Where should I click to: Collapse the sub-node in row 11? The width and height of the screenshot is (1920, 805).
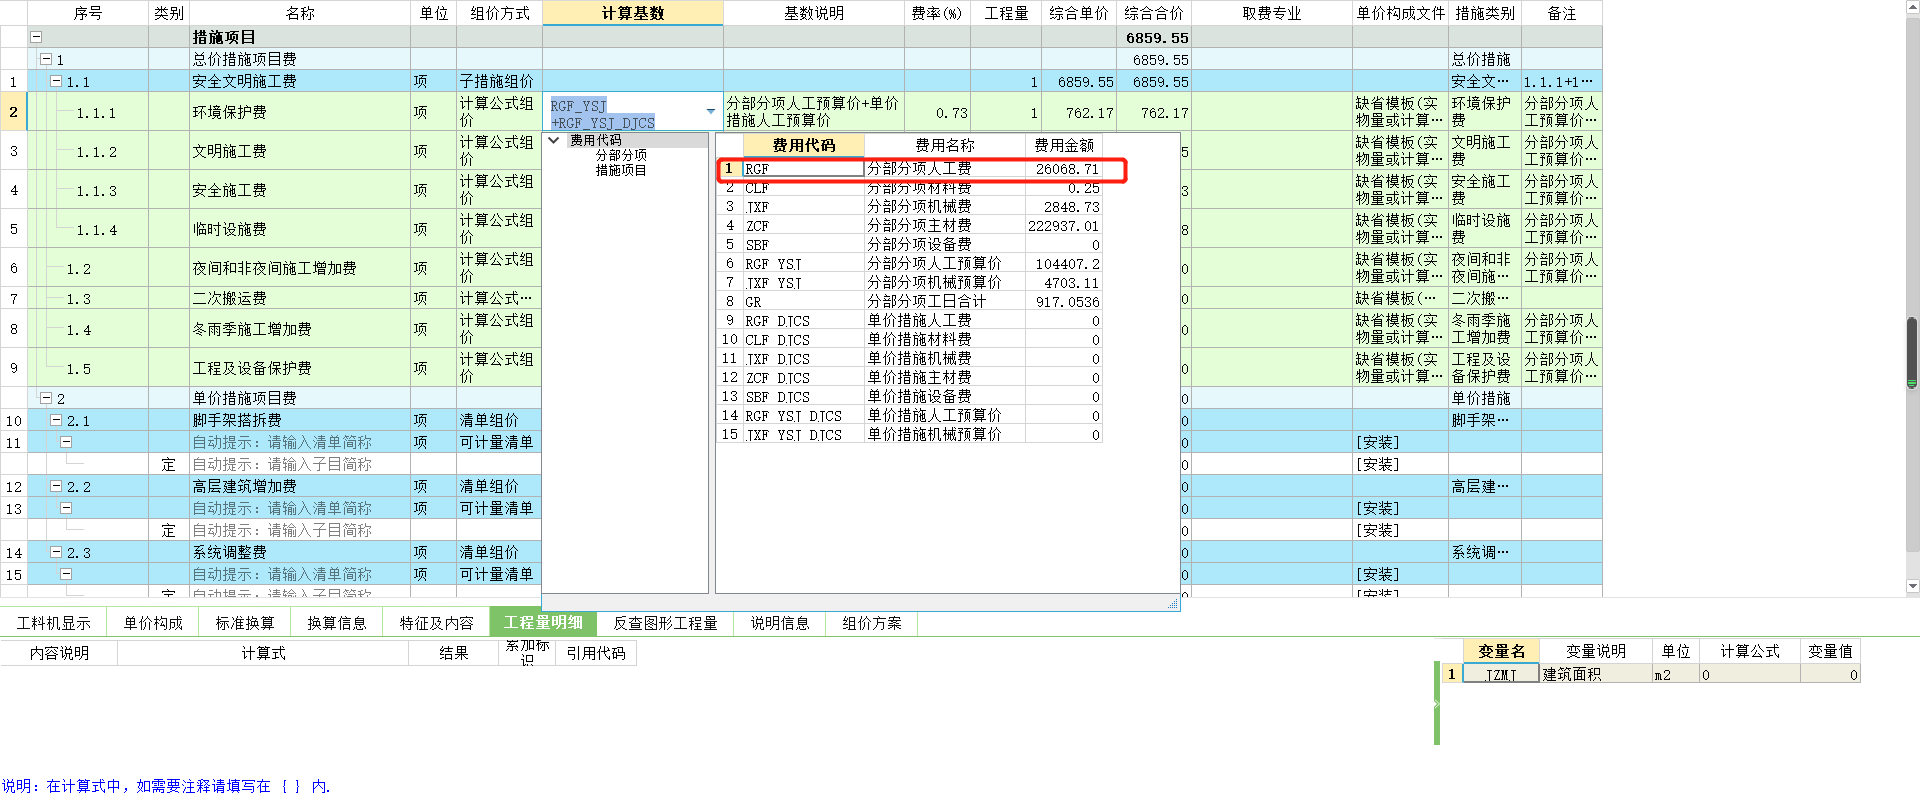(66, 442)
